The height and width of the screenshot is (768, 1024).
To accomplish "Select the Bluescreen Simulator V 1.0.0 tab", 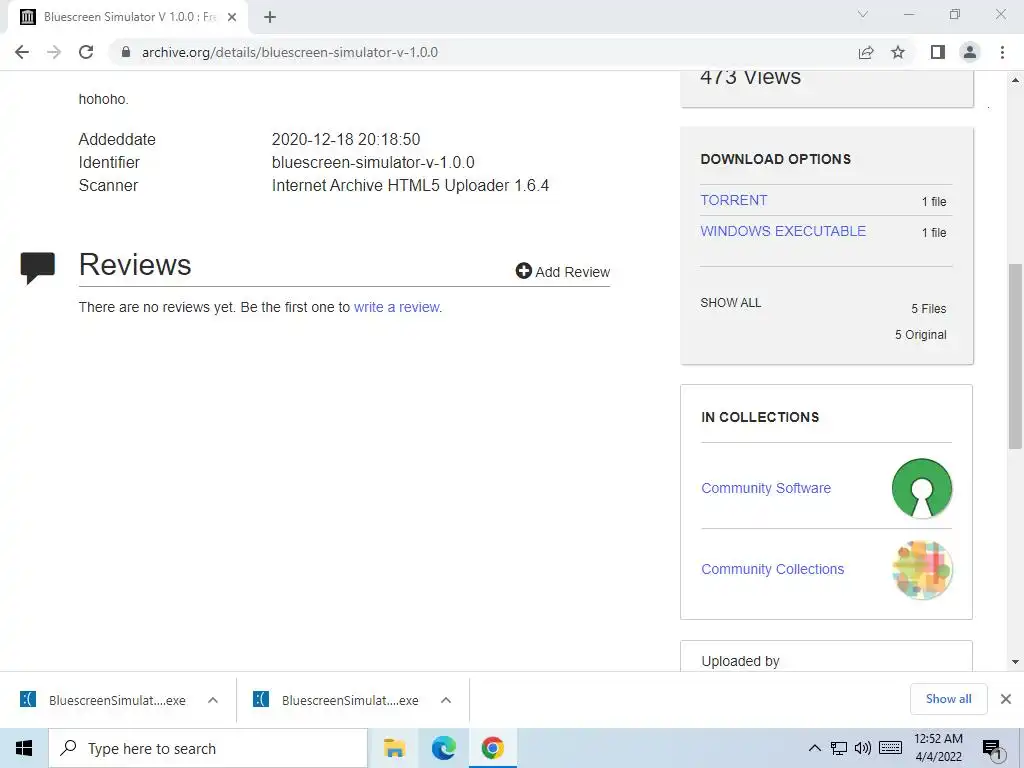I will click(x=128, y=17).
